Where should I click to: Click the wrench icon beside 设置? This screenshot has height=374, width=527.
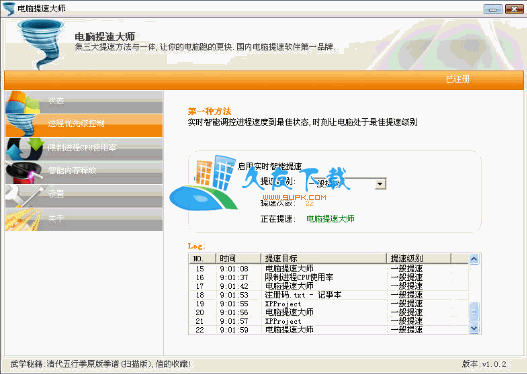24,196
